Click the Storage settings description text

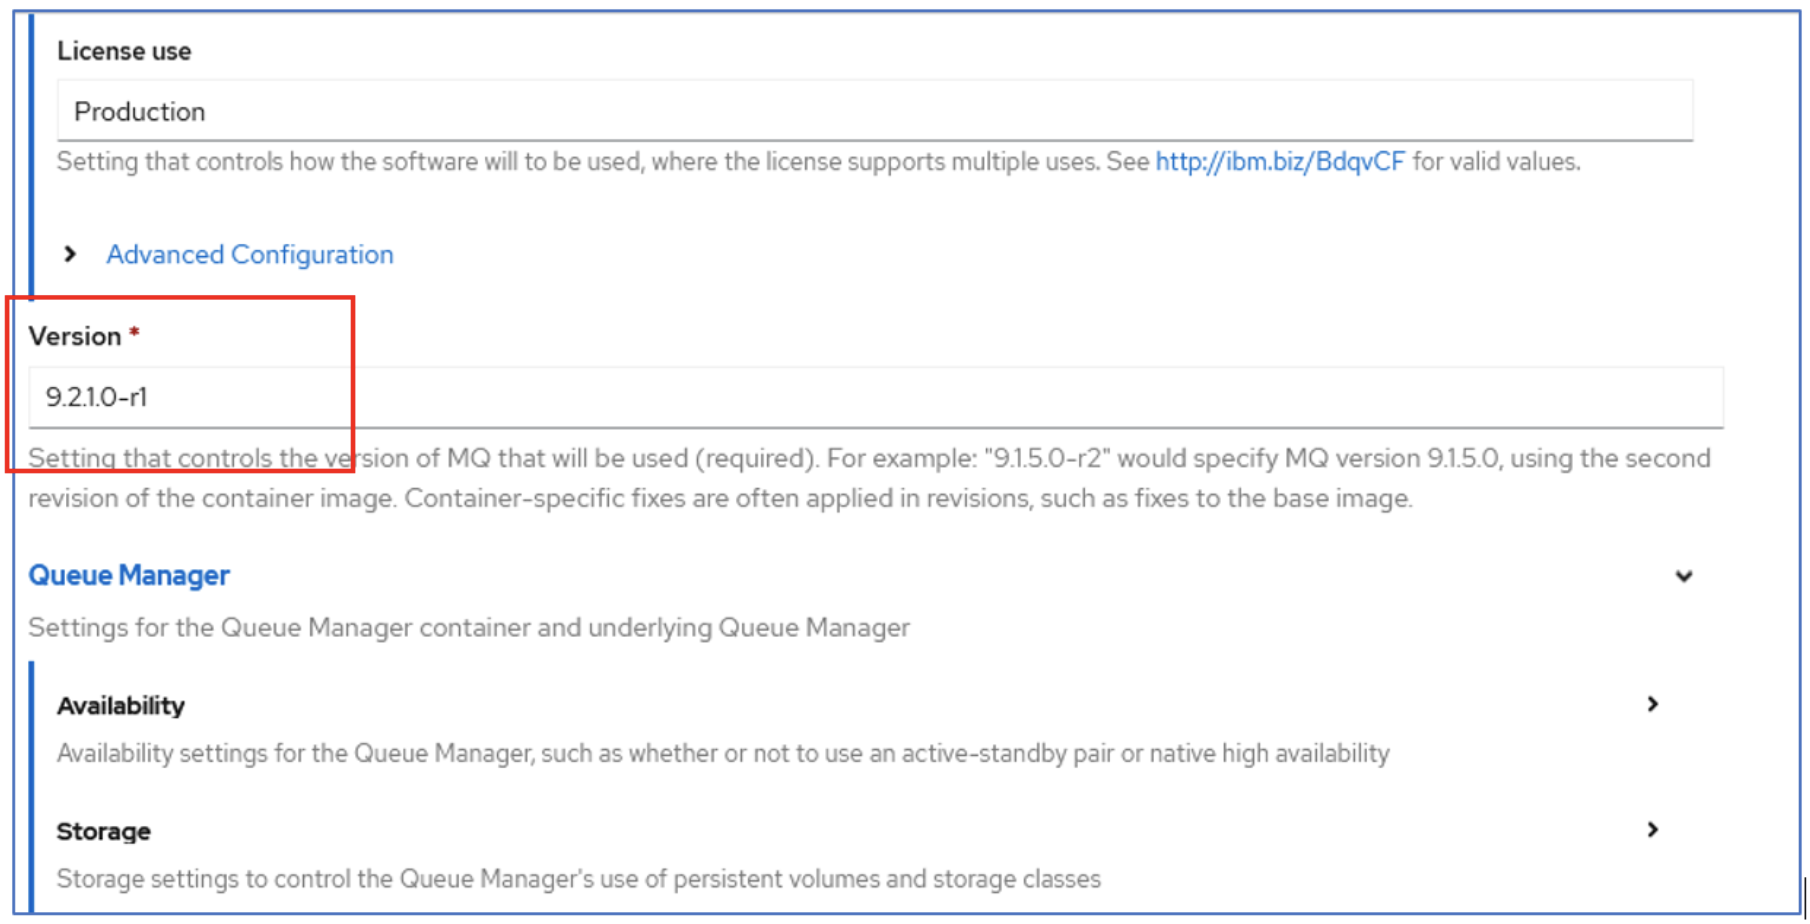pos(579,879)
